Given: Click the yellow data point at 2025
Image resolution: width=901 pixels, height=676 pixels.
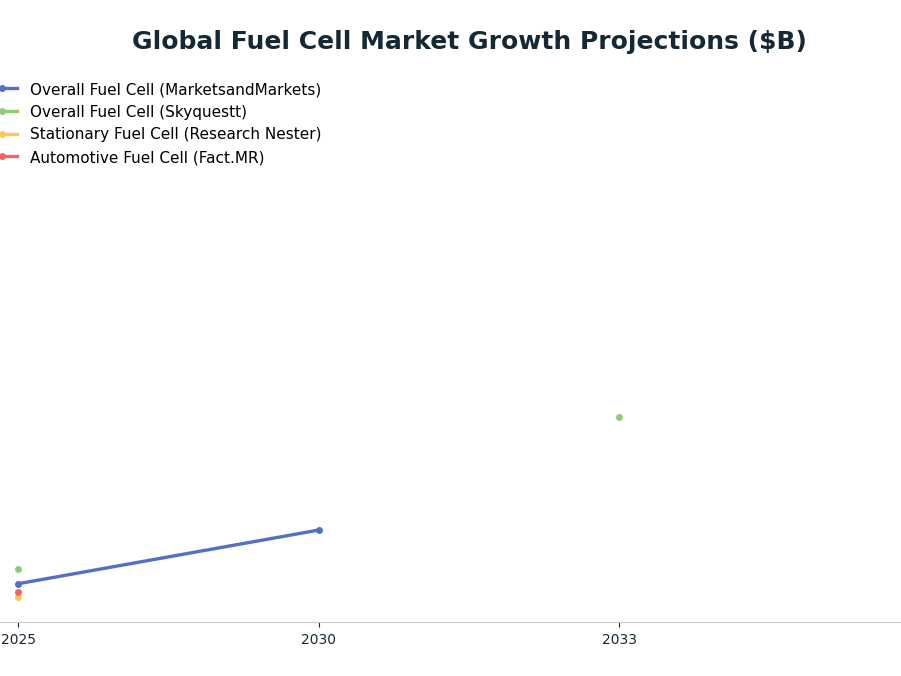Looking at the screenshot, I should [18, 598].
